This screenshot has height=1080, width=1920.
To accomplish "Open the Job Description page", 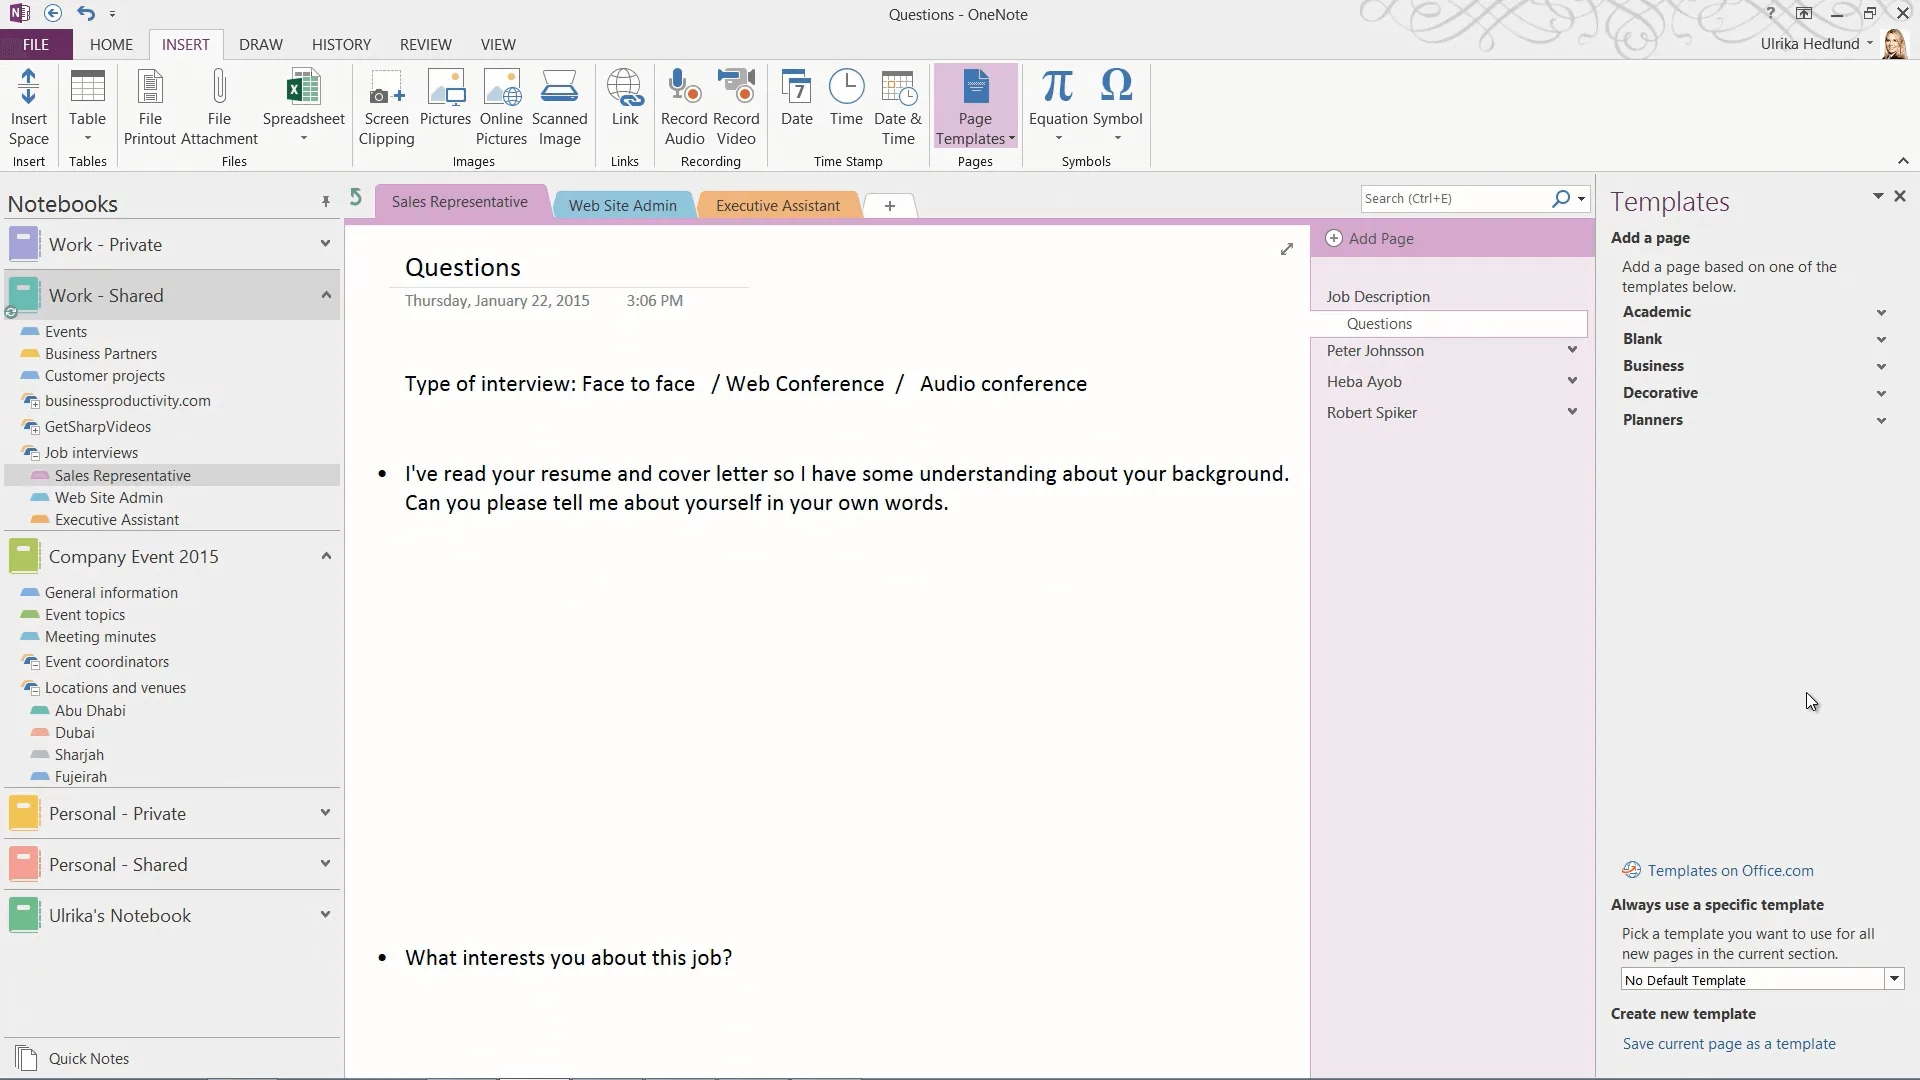I will point(1378,296).
